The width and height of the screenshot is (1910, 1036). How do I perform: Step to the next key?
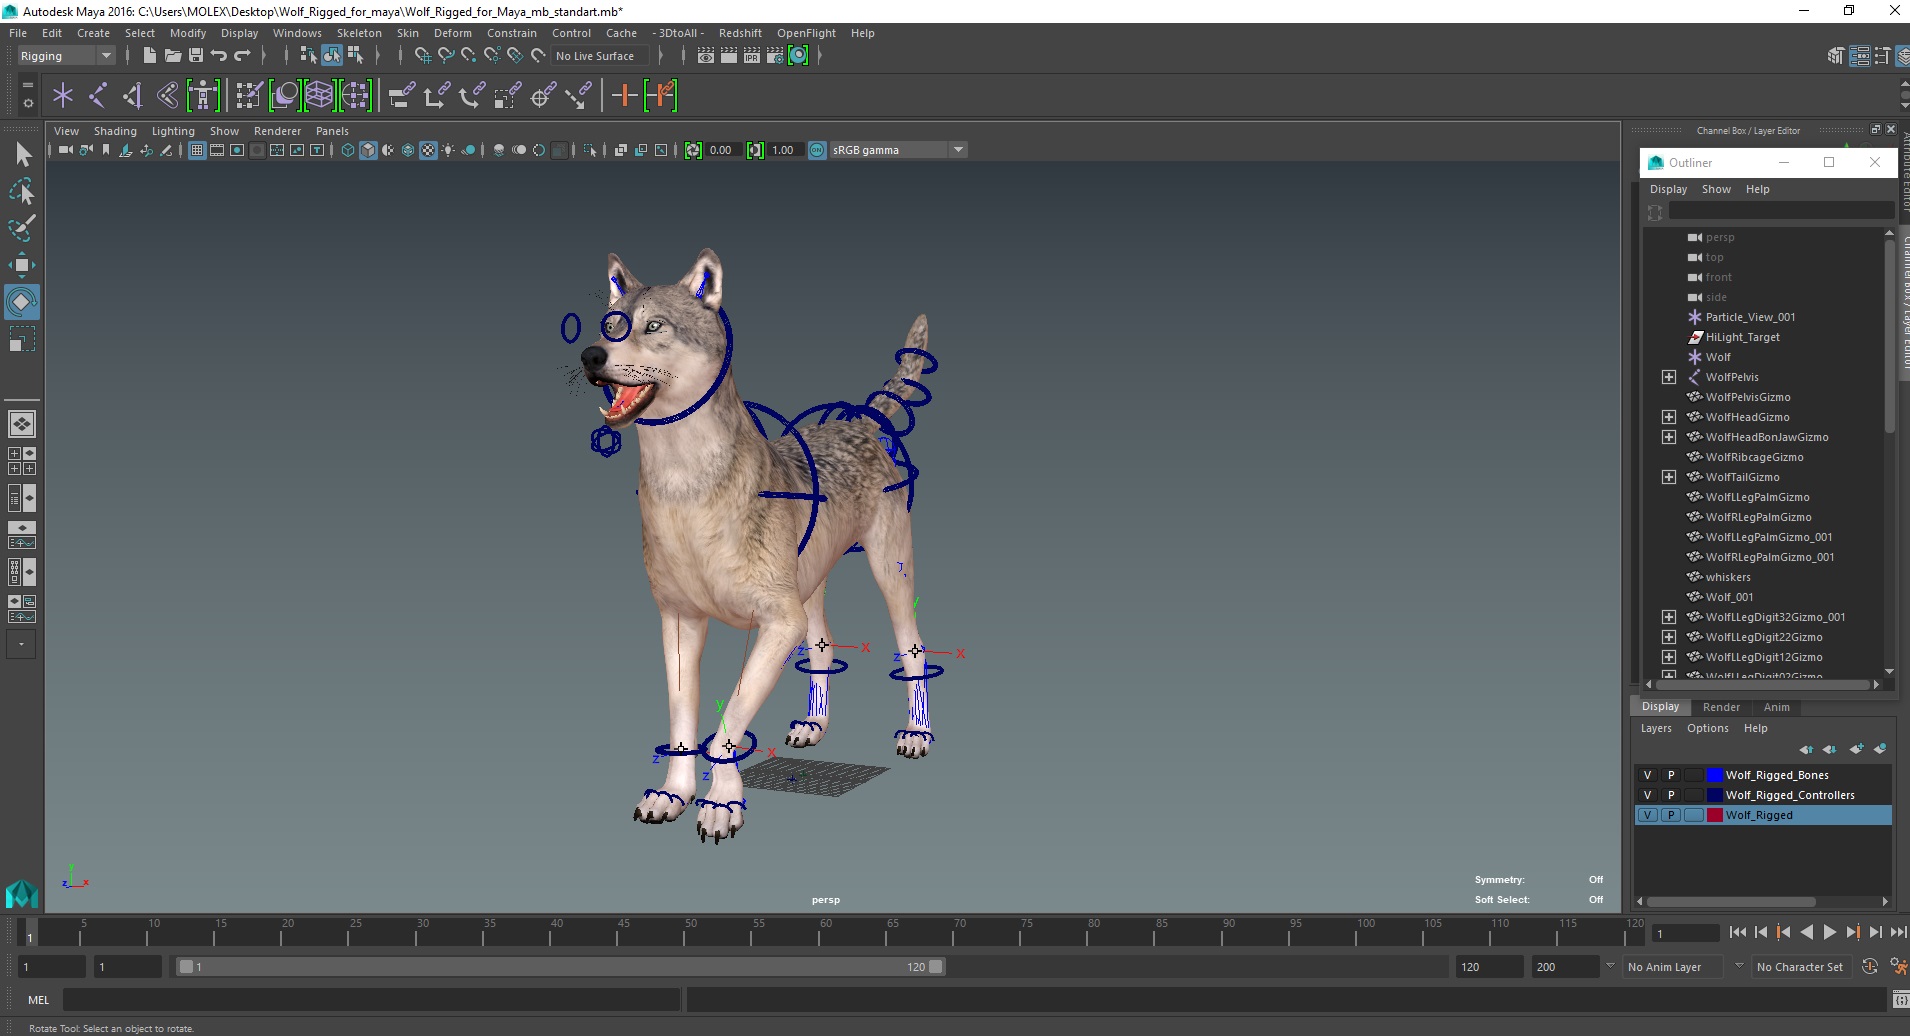1852,932
